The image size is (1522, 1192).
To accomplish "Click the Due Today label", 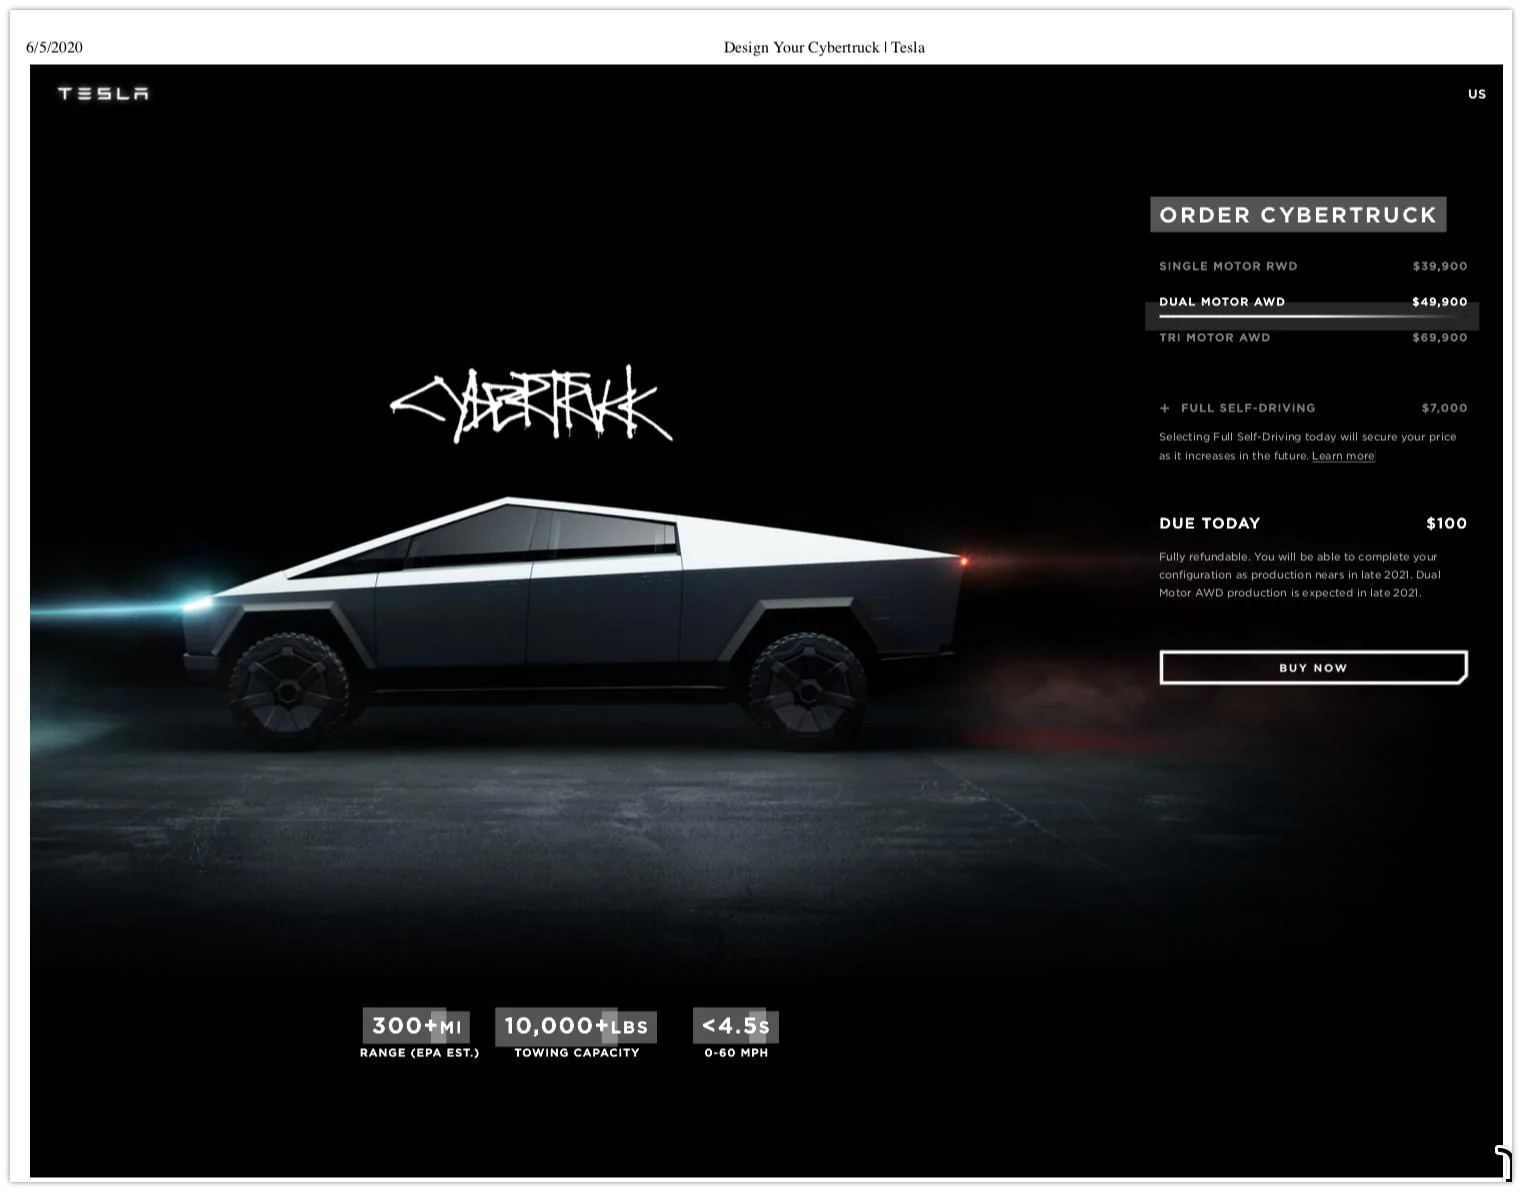I will tap(1209, 523).
